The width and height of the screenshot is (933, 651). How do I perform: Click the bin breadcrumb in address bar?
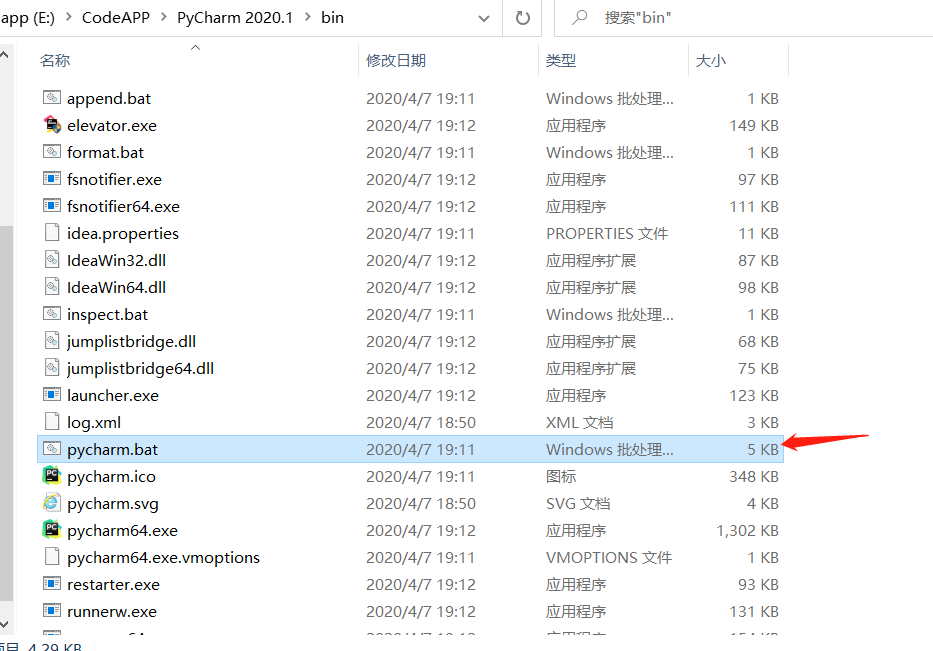[333, 18]
